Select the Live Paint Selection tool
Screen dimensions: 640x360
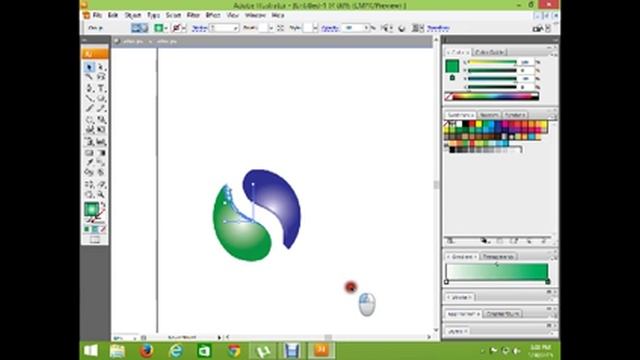click(101, 173)
